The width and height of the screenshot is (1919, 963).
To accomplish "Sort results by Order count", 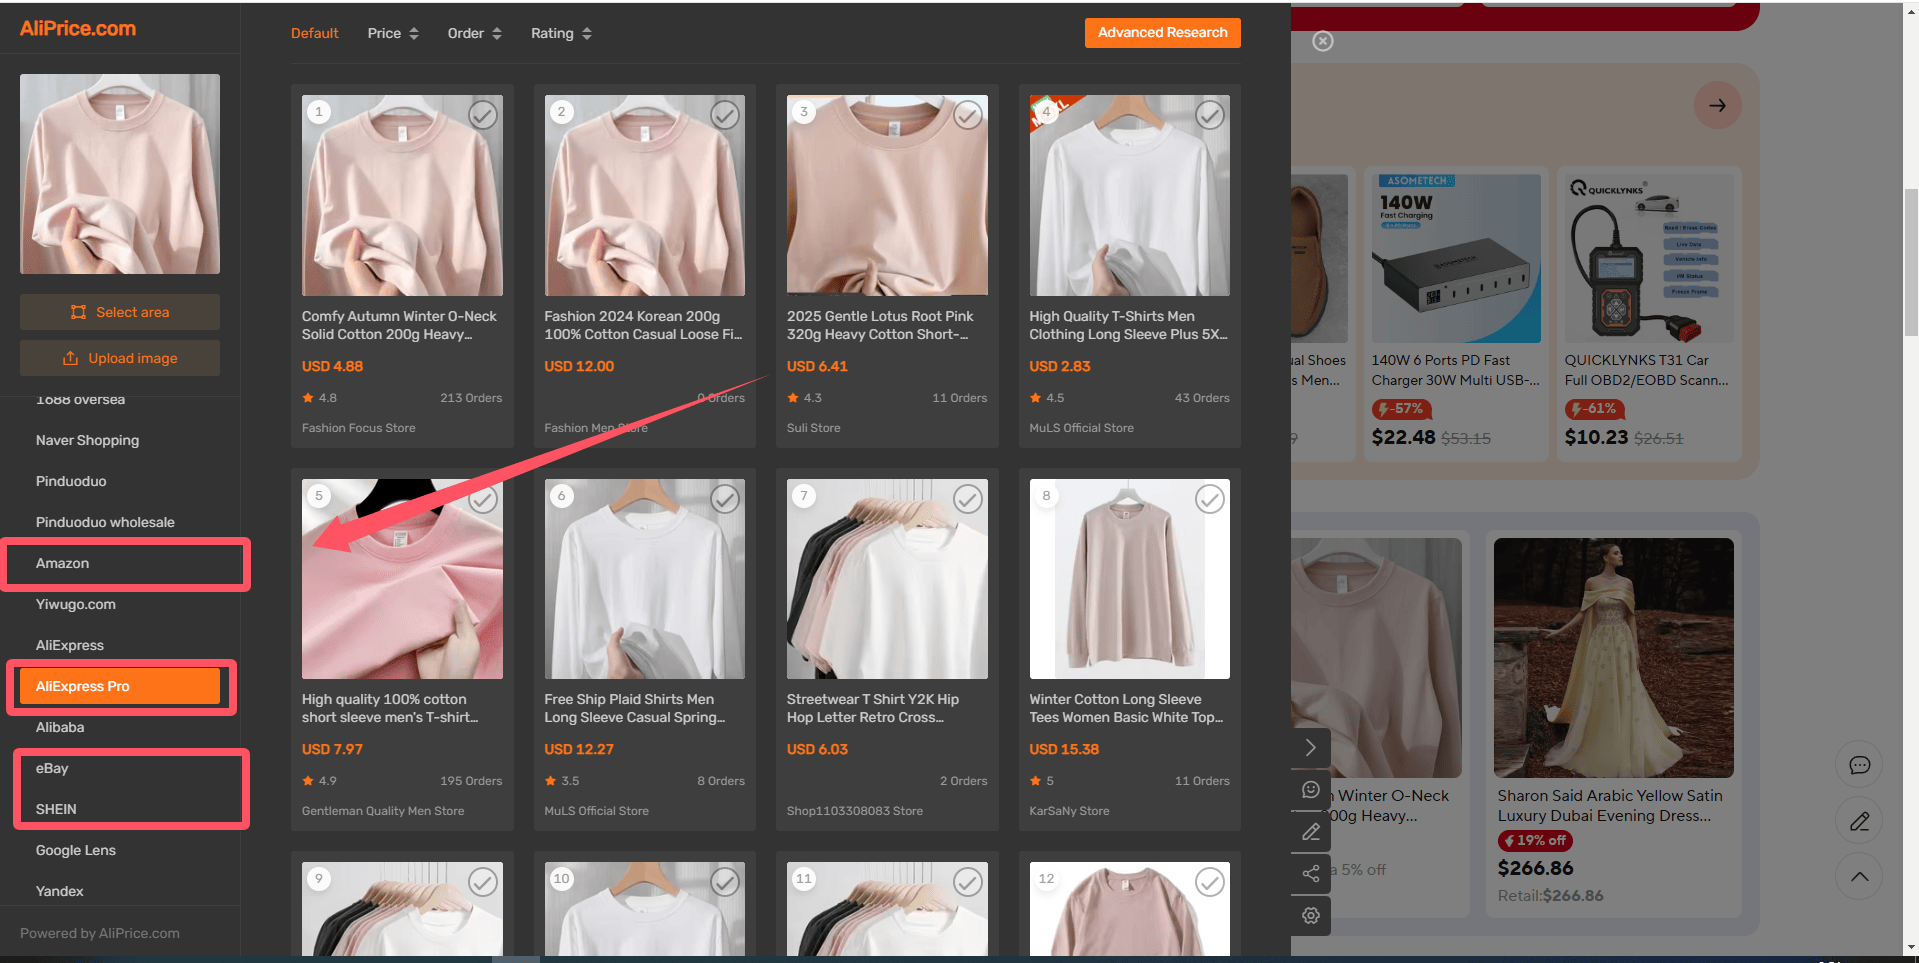I will 474,33.
